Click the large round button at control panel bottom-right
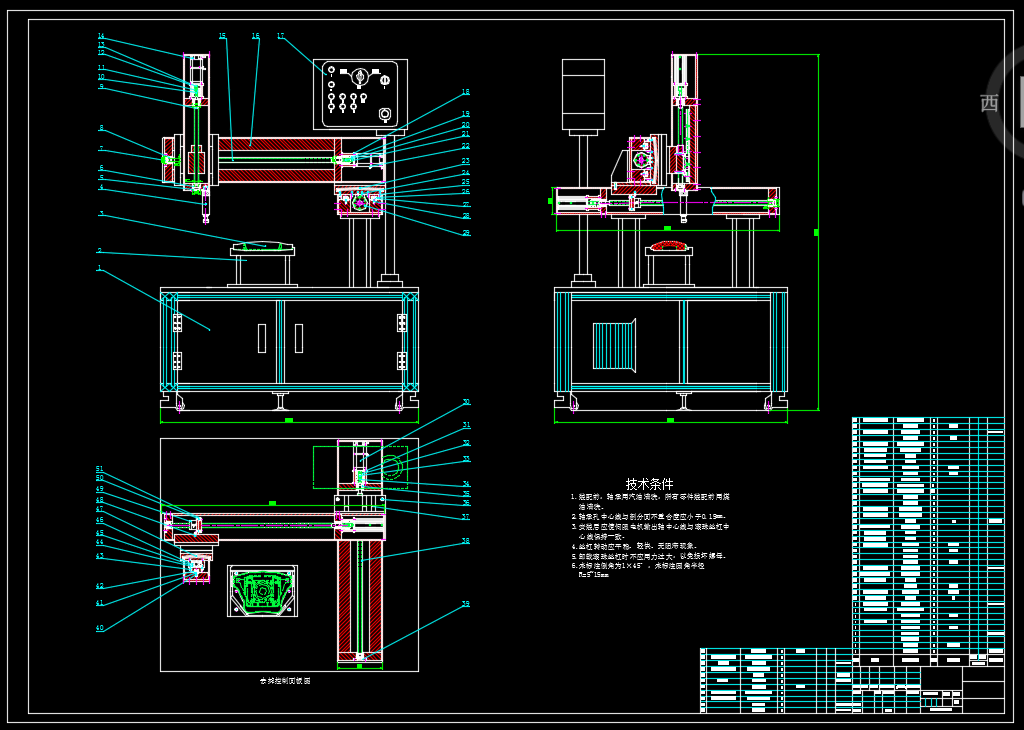 point(385,115)
